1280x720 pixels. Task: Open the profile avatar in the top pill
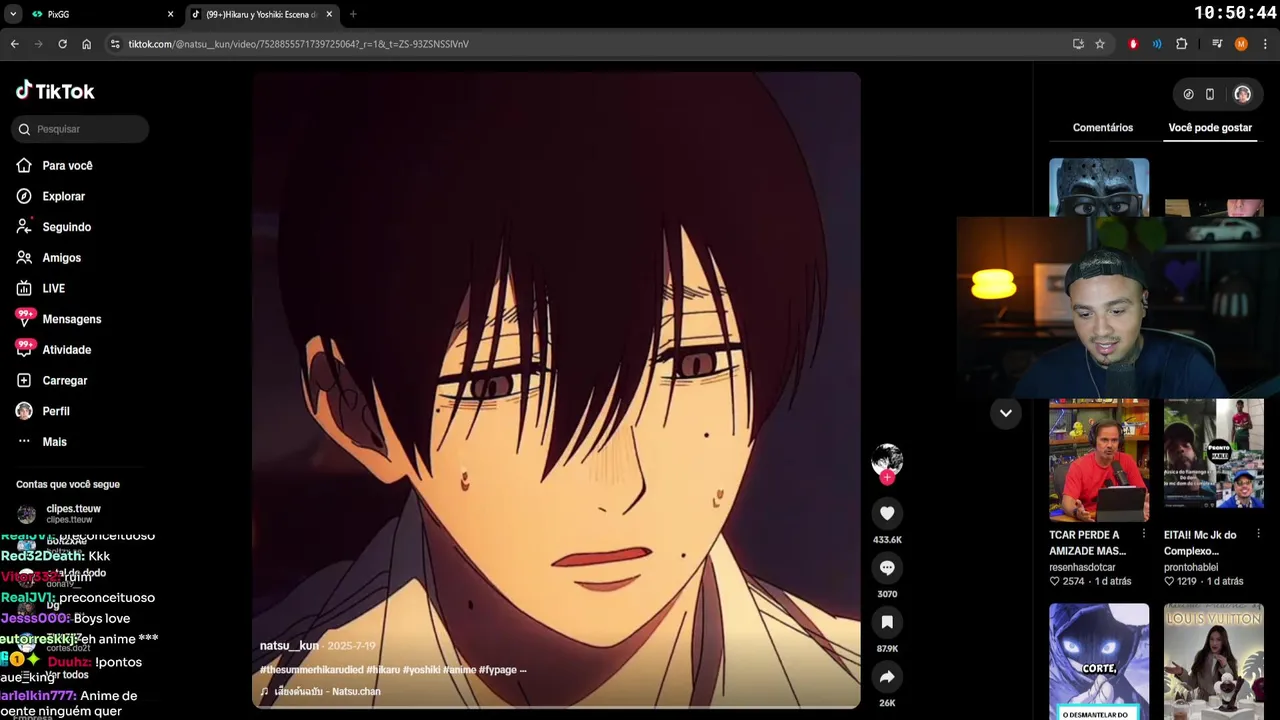point(1242,94)
